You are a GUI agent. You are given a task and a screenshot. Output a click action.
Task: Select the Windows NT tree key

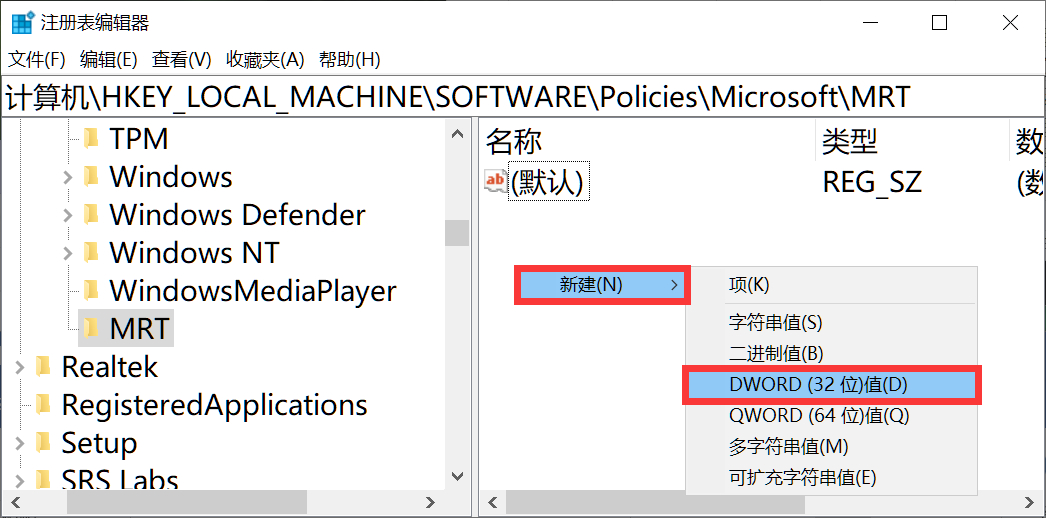click(194, 253)
